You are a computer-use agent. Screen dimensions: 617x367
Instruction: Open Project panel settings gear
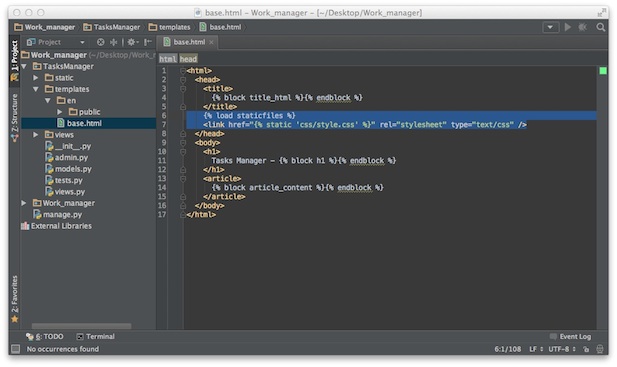tap(133, 42)
